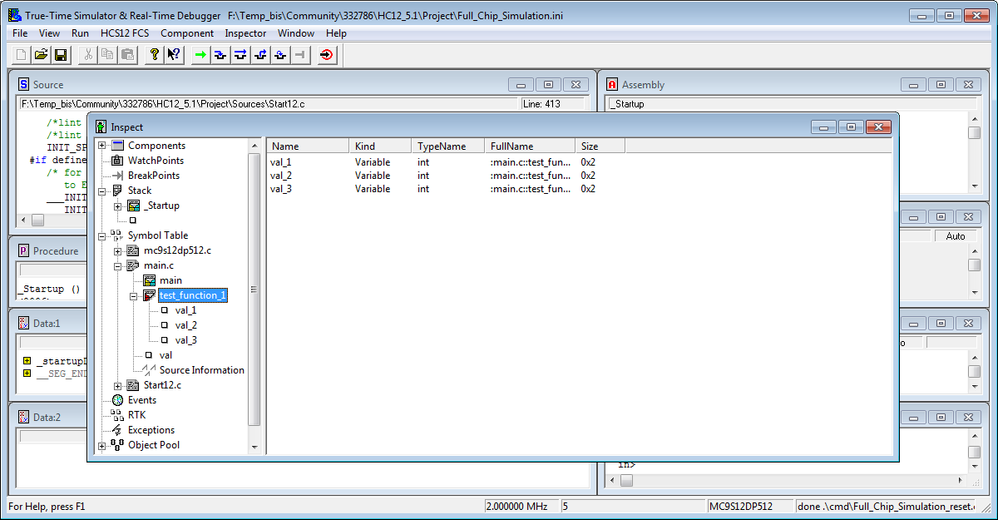Click the Halt toolbar icon

300,55
